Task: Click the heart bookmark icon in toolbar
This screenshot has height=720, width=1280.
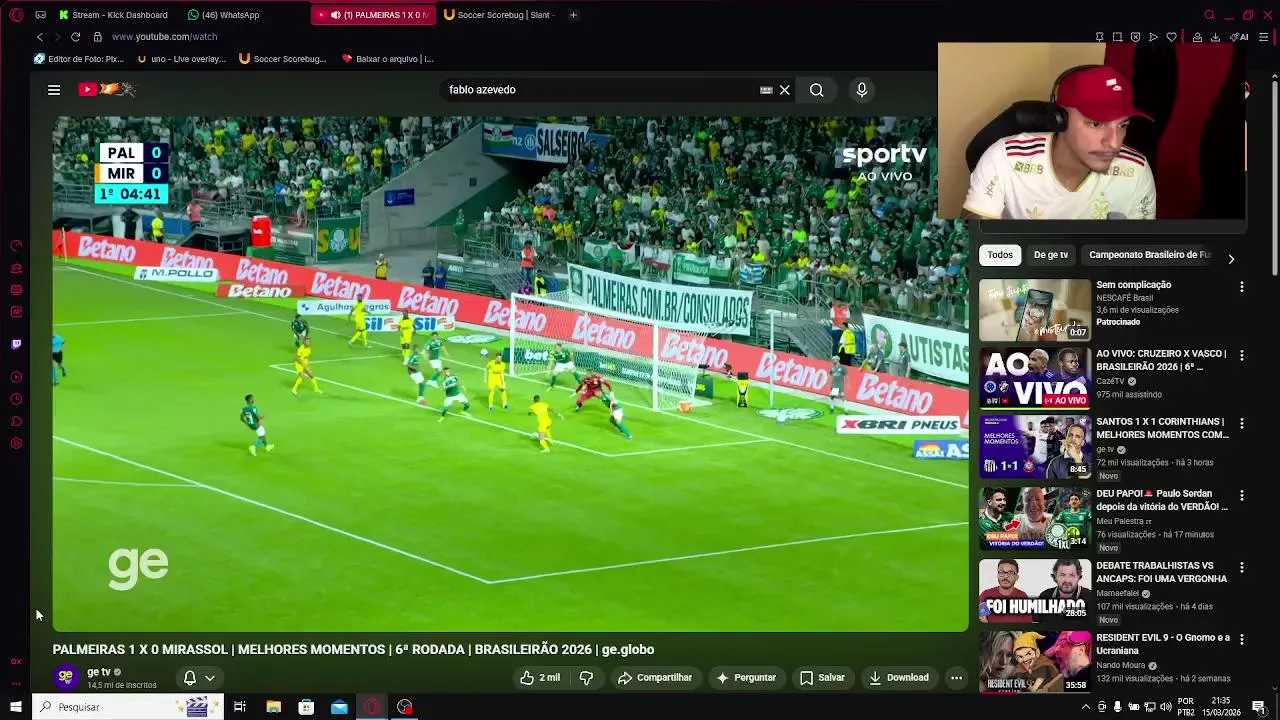Action: 1171,37
